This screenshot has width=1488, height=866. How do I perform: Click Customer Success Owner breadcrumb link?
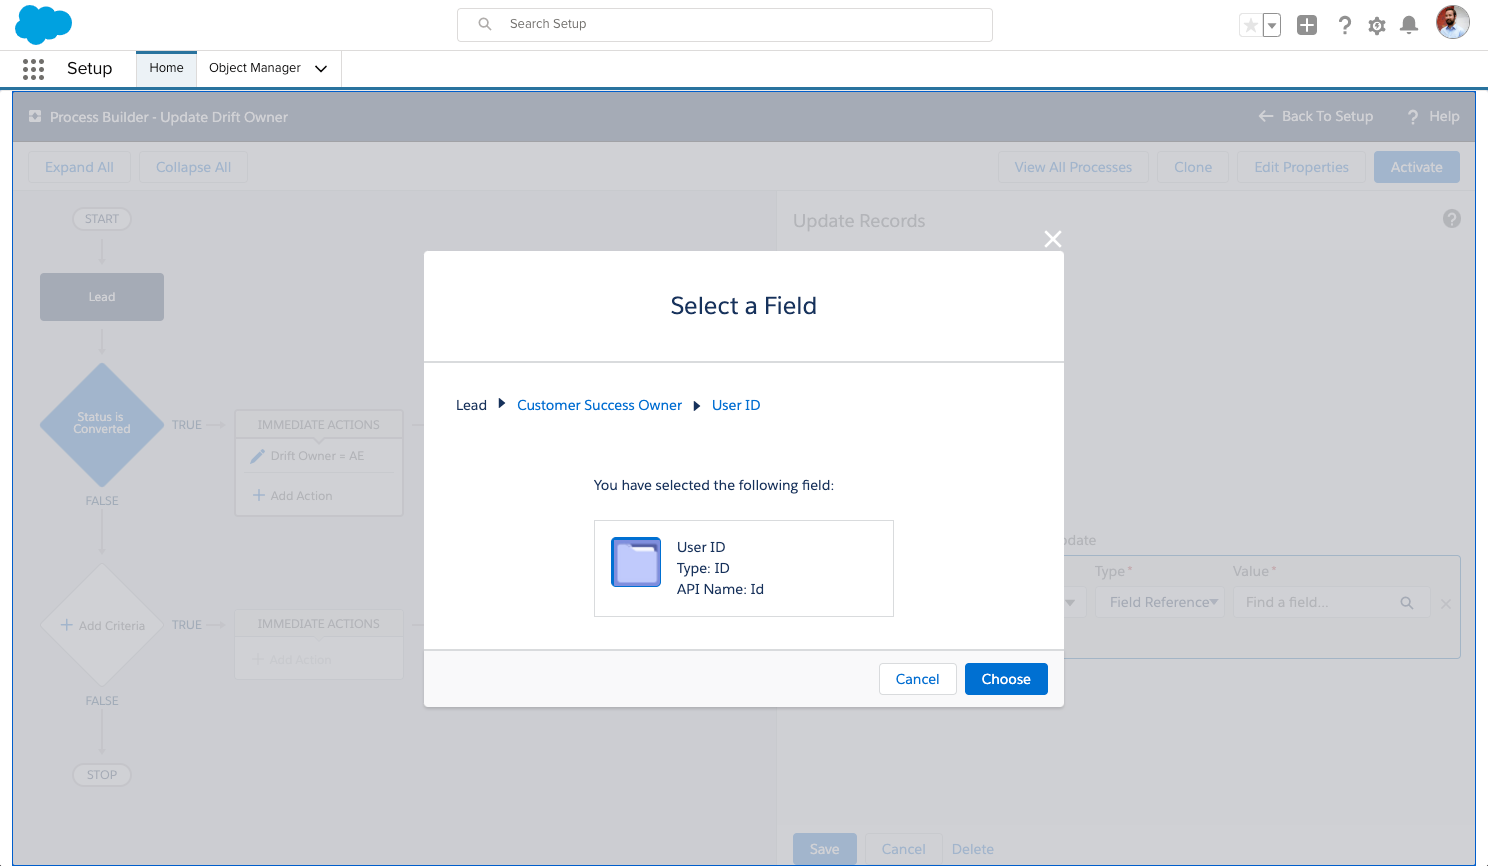(x=599, y=405)
